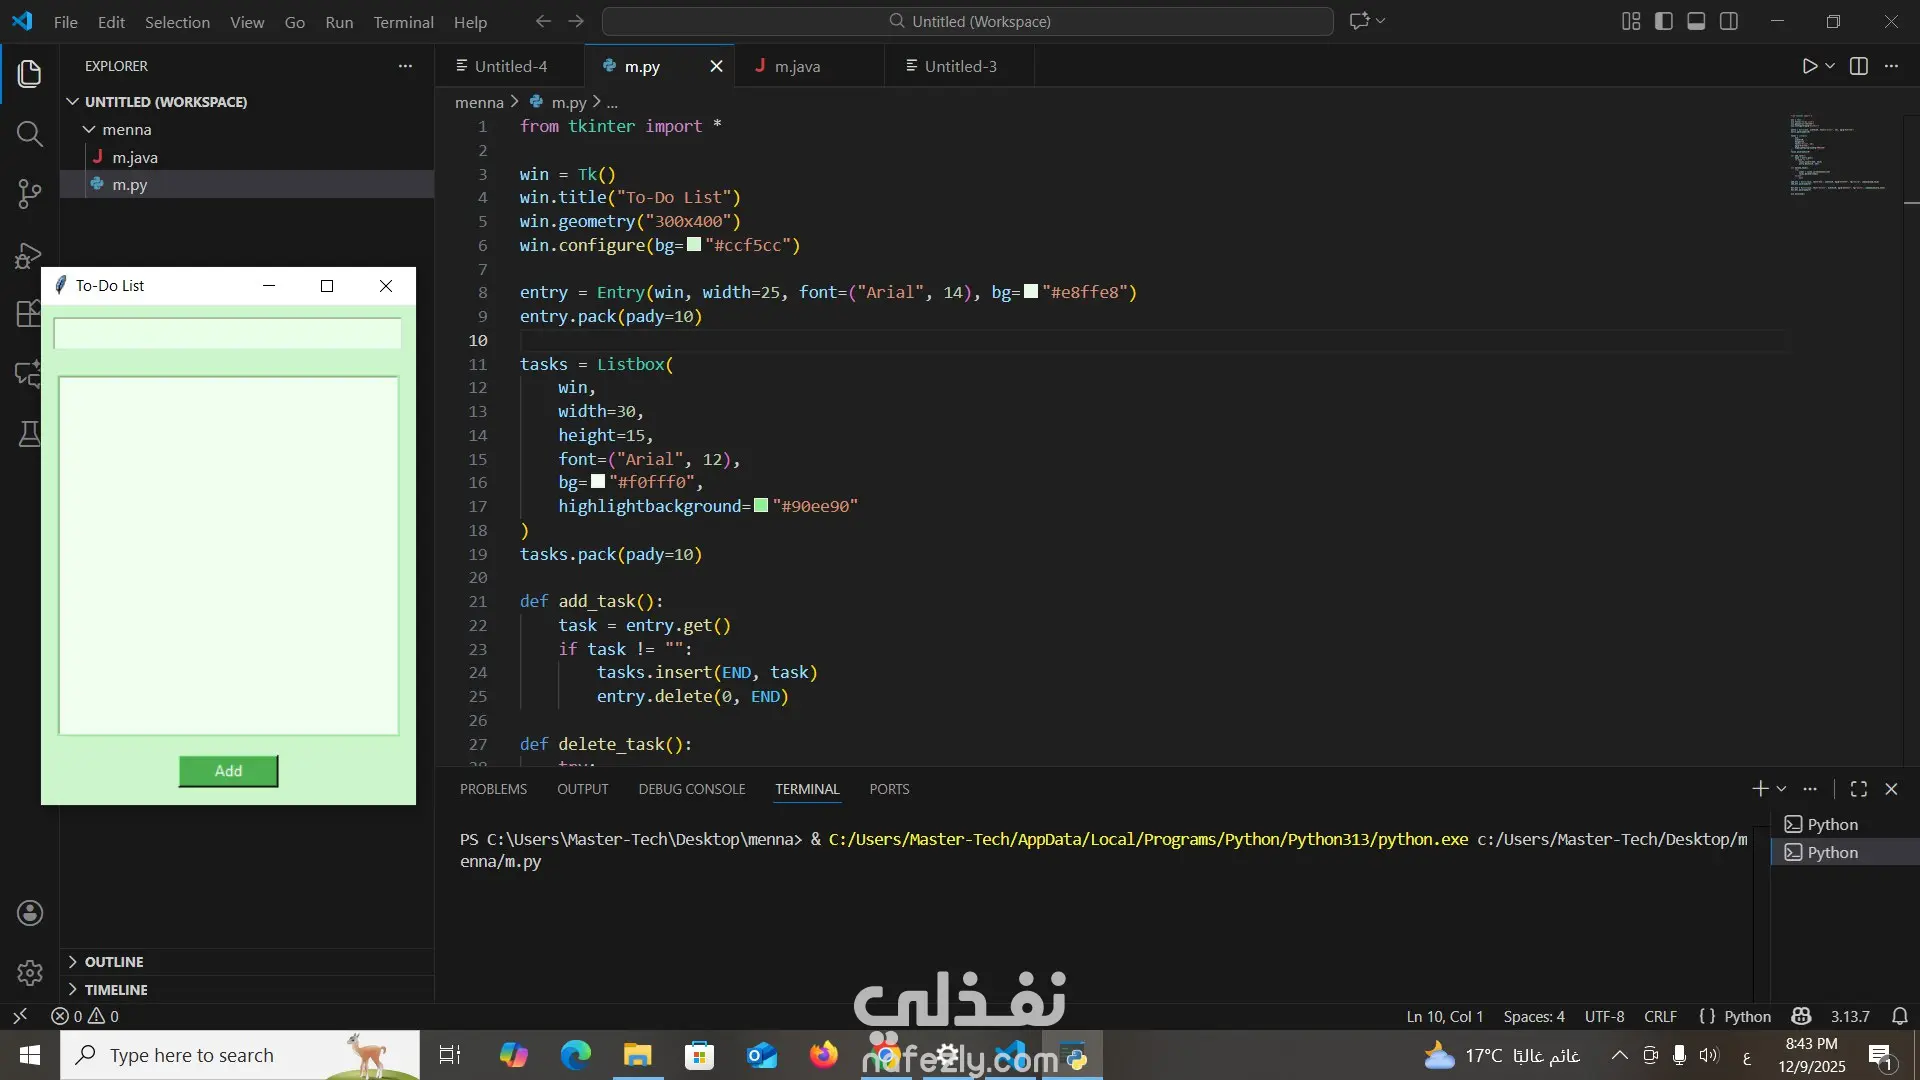This screenshot has width=1920, height=1080.
Task: Click the Add button in To-Do List
Action: [x=228, y=771]
